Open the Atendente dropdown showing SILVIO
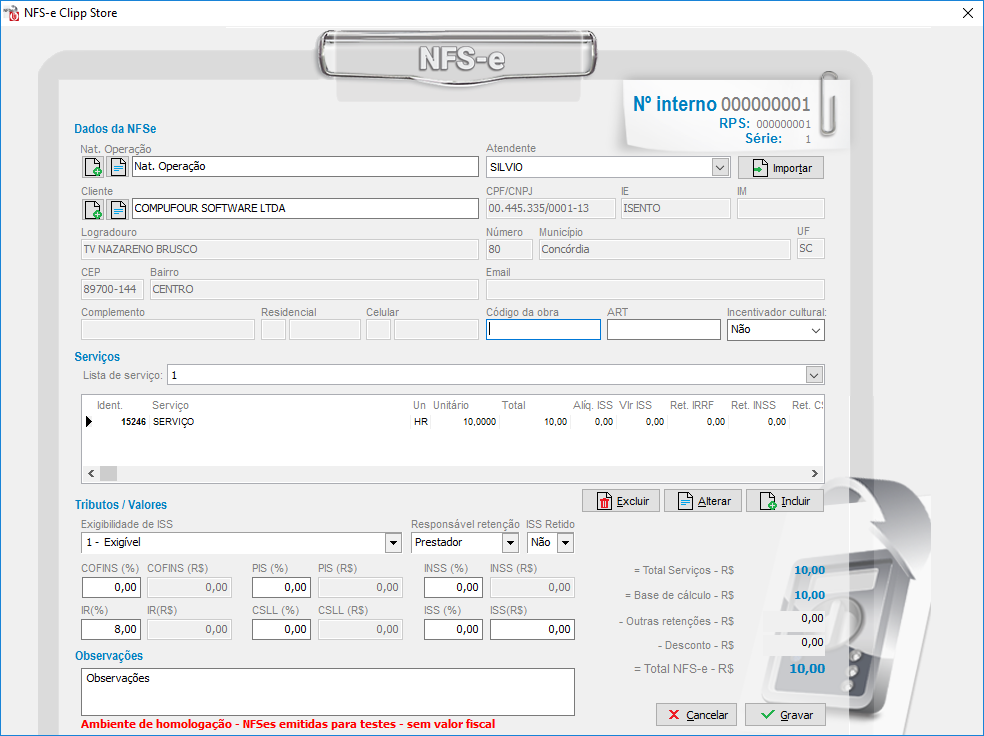 (x=719, y=167)
